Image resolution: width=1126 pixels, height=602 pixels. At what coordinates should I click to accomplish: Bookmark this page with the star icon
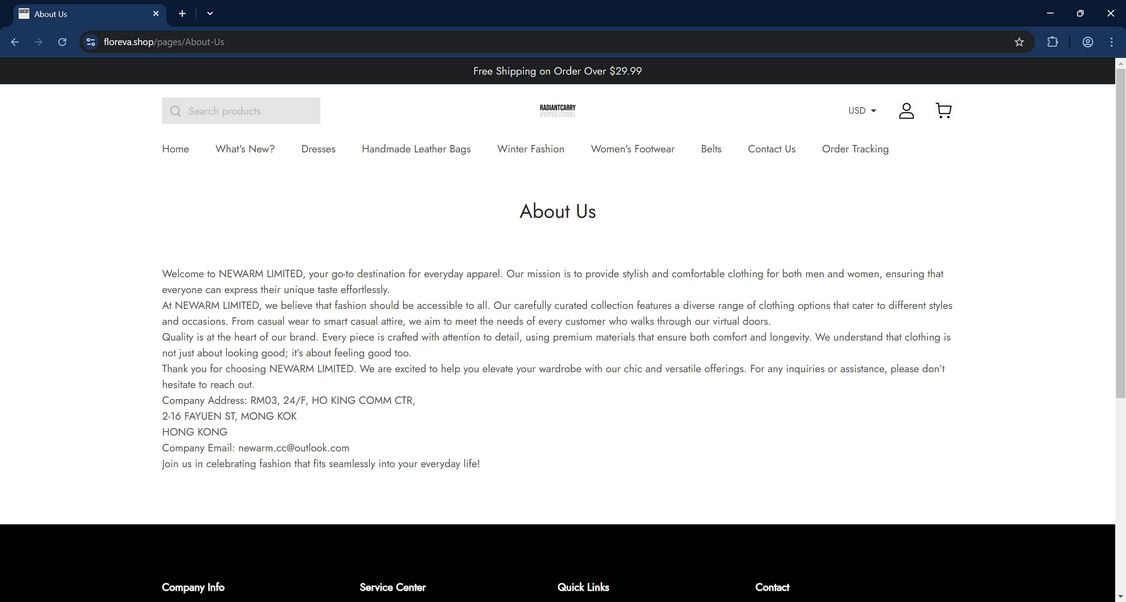(1019, 42)
